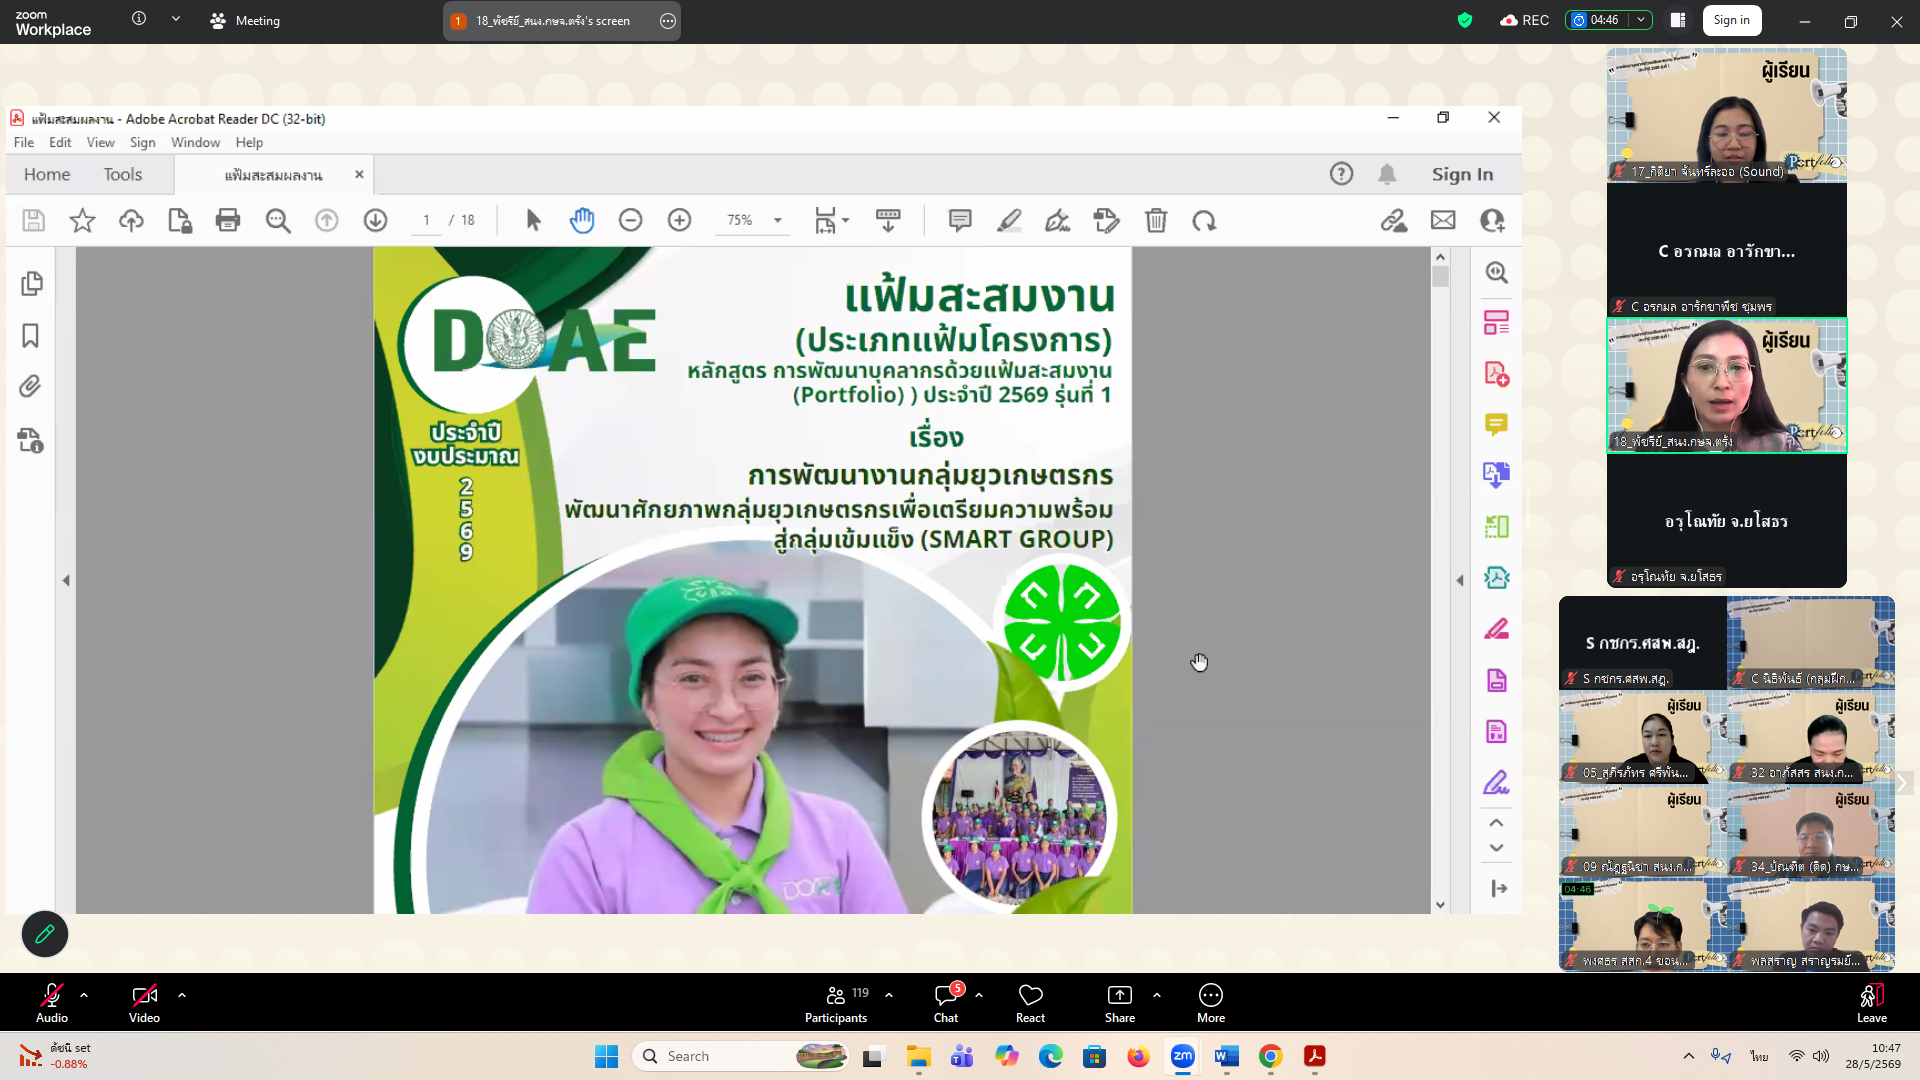
Task: Expand share options caret
Action: [1157, 995]
